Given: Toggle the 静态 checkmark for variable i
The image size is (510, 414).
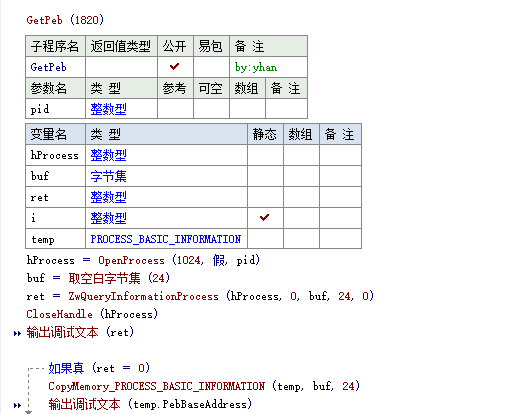Looking at the screenshot, I should click(265, 218).
